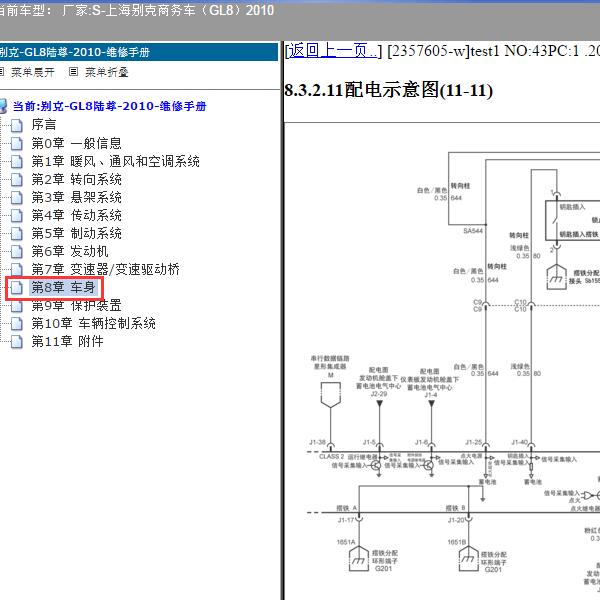Click page icon beside 第3章 悬架系统
Image resolution: width=600 pixels, height=600 pixels.
pos(16,197)
